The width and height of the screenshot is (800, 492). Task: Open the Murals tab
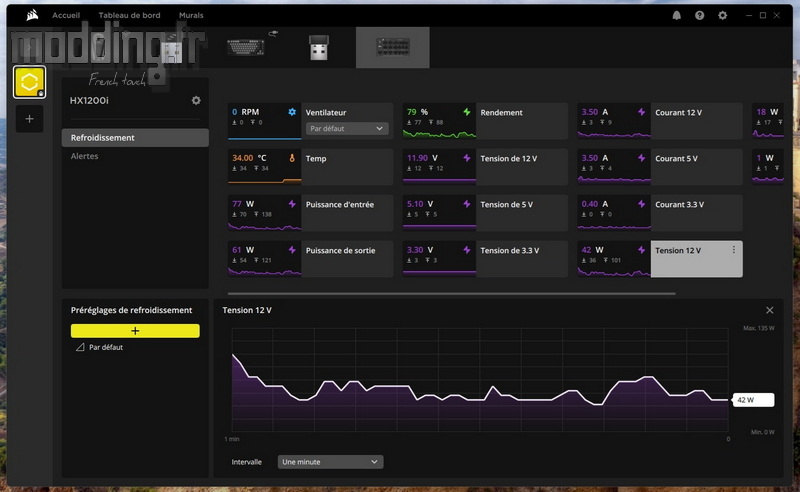191,15
